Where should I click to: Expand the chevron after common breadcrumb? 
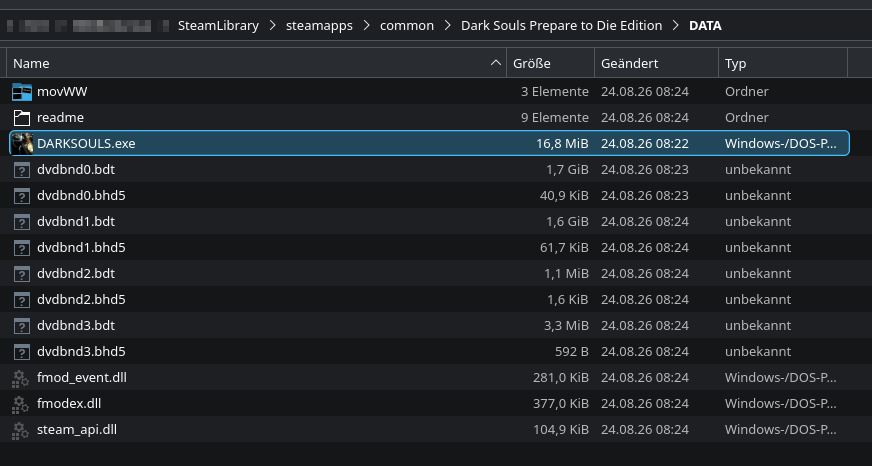pos(448,26)
